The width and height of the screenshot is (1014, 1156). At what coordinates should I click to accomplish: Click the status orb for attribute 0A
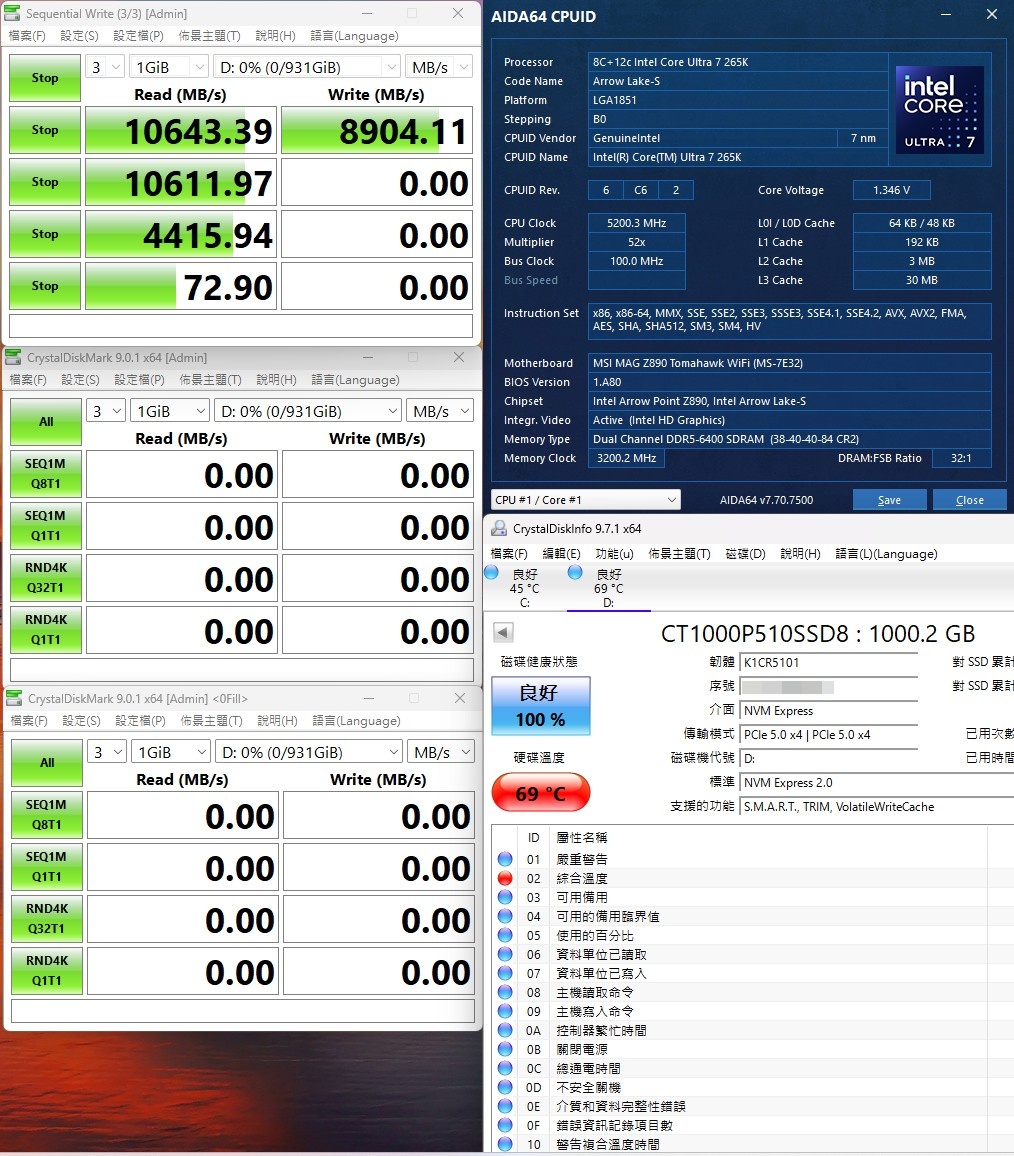505,1030
